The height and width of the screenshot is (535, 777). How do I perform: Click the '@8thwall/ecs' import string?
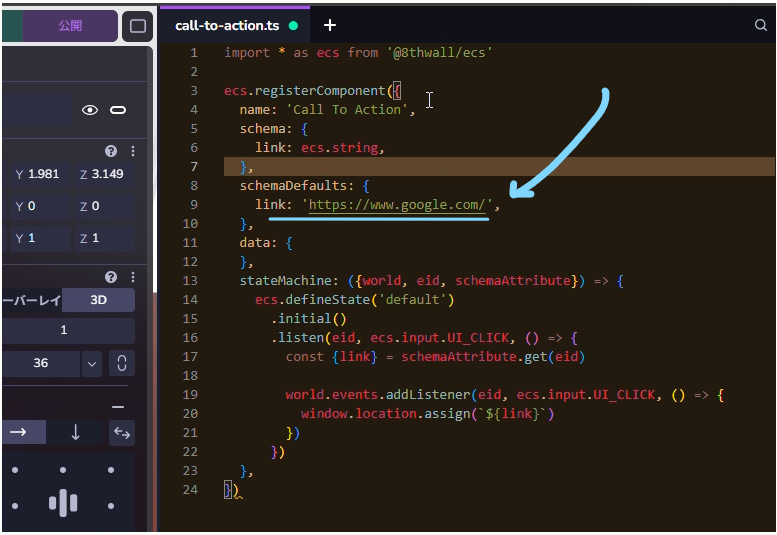point(440,53)
